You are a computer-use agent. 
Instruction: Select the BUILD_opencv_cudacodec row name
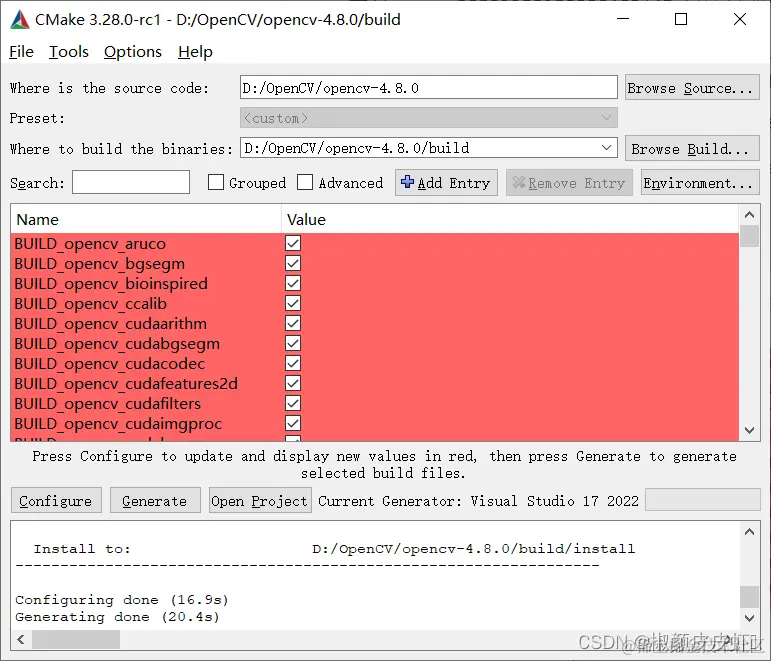click(x=110, y=364)
